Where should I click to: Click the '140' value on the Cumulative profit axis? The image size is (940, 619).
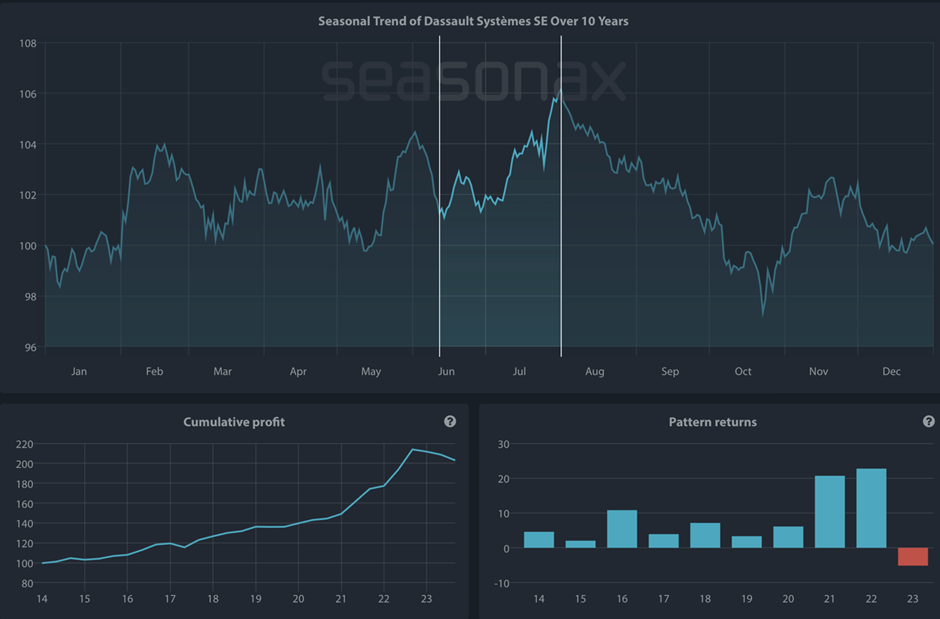25,524
